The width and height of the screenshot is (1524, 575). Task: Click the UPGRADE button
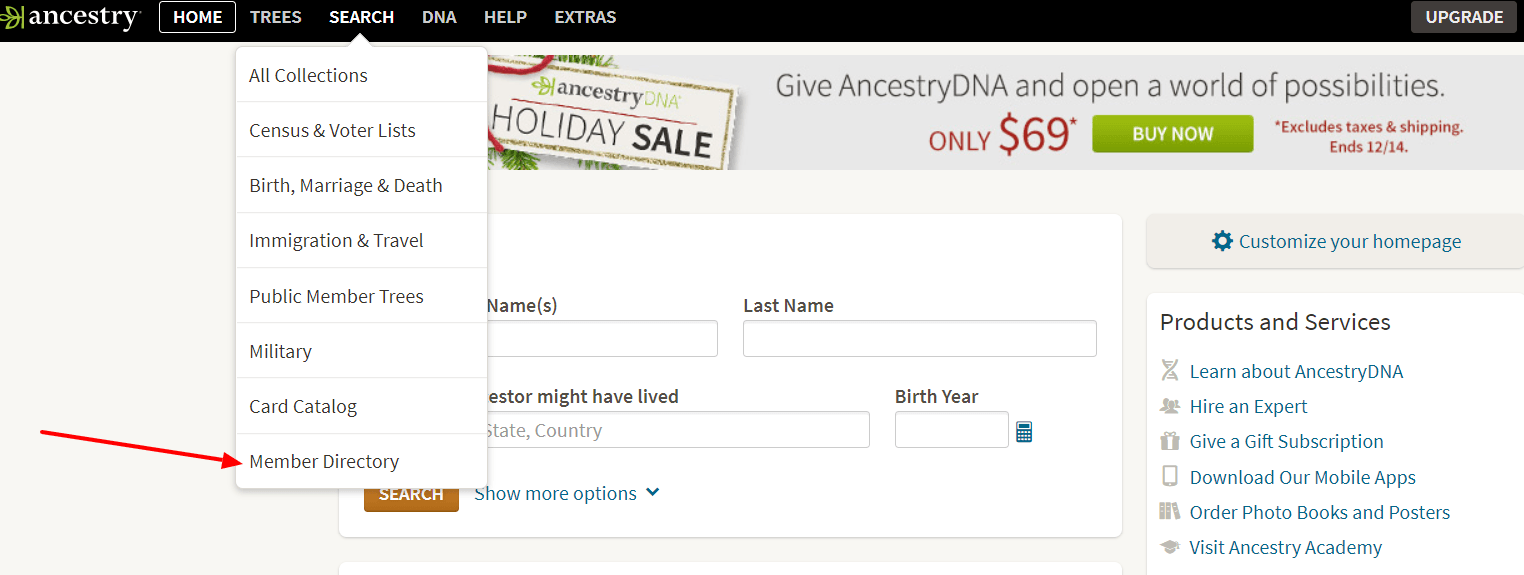(1464, 17)
